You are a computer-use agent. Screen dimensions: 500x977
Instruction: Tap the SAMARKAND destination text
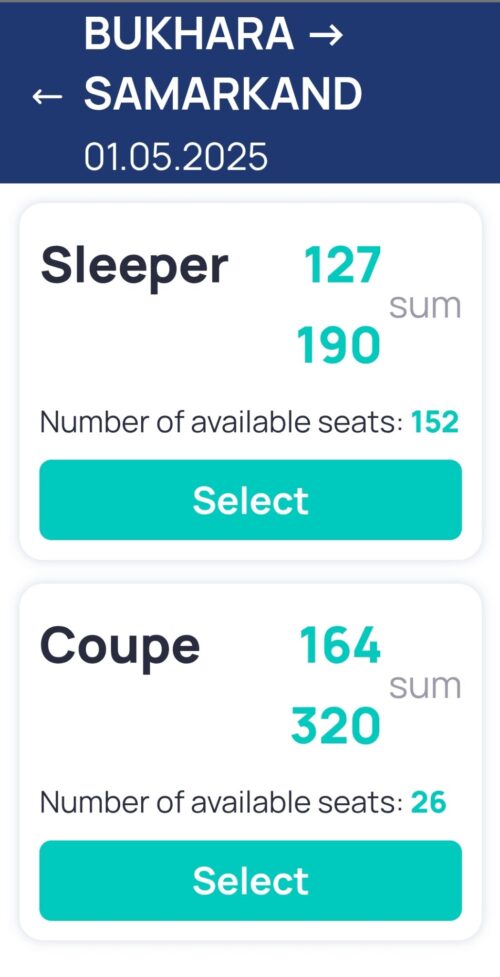pos(223,95)
